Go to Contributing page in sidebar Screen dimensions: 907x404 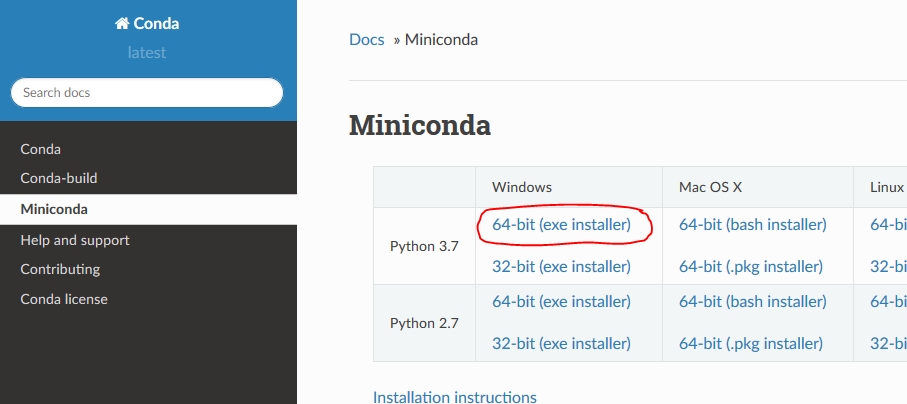[x=60, y=270]
